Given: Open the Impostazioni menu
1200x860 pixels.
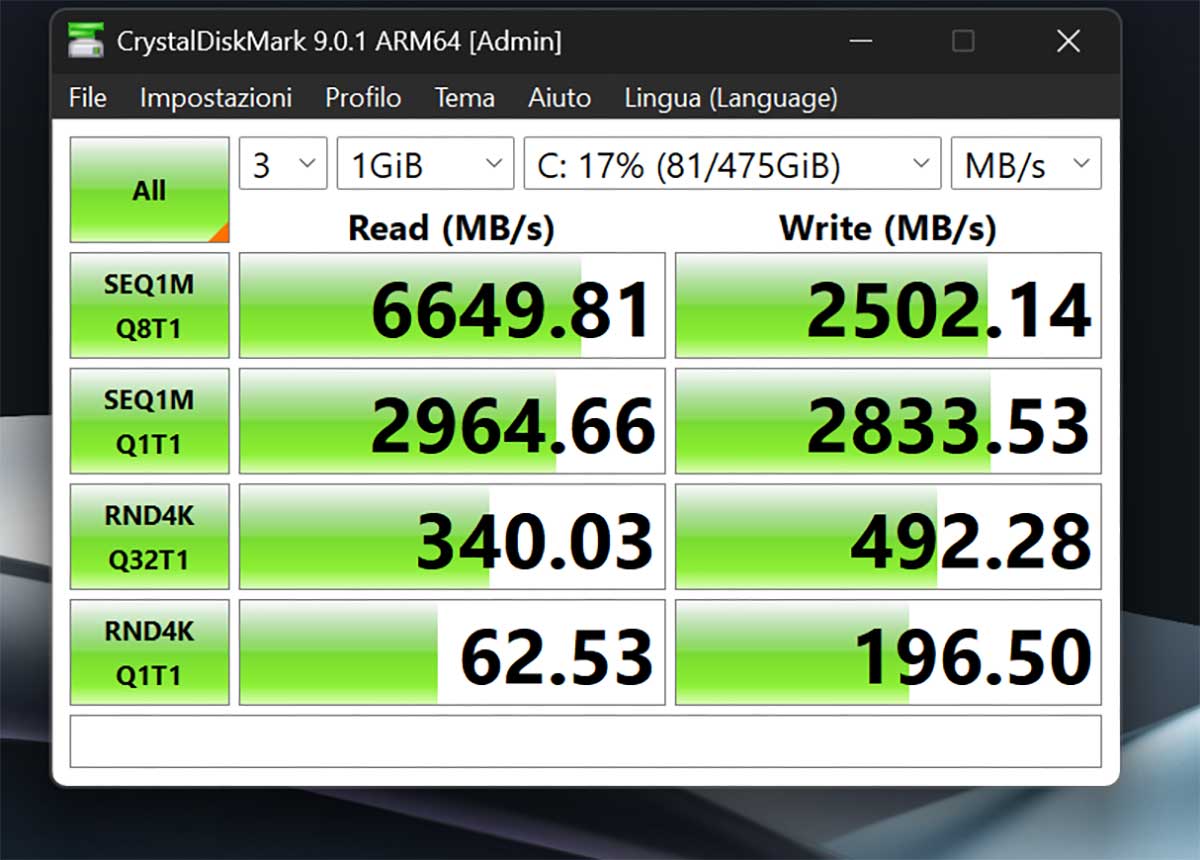Looking at the screenshot, I should point(216,98).
